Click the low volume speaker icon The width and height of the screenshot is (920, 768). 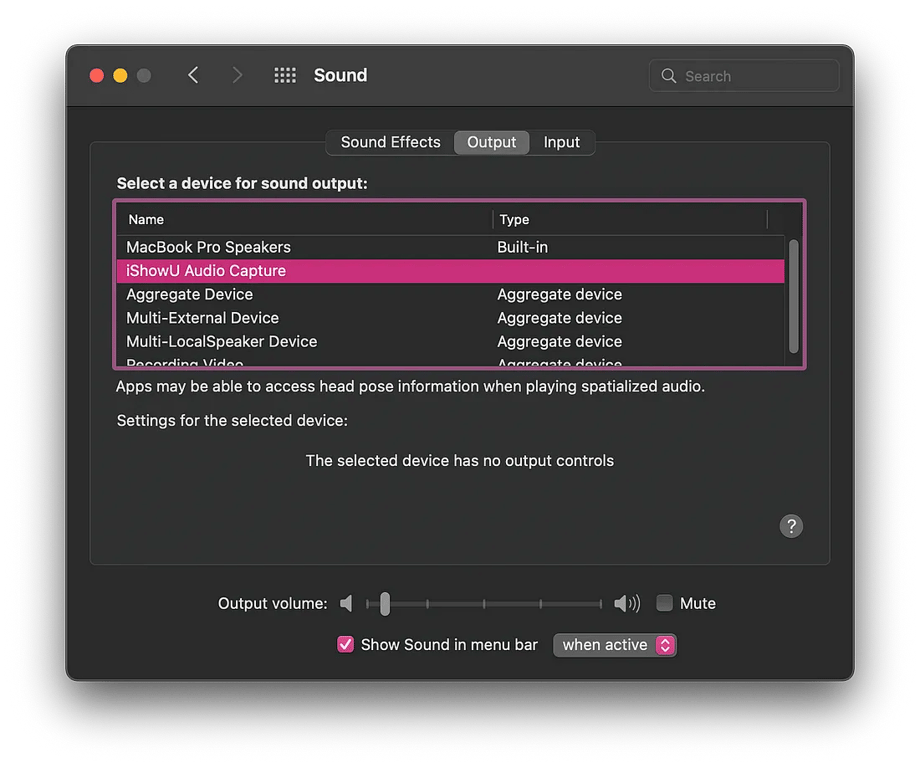[x=346, y=603]
